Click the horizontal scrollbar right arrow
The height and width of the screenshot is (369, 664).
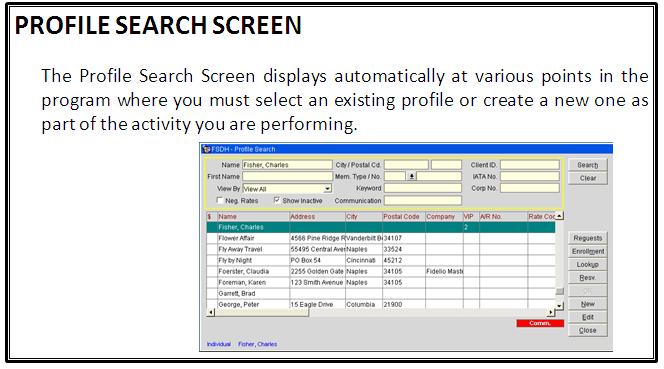click(551, 313)
